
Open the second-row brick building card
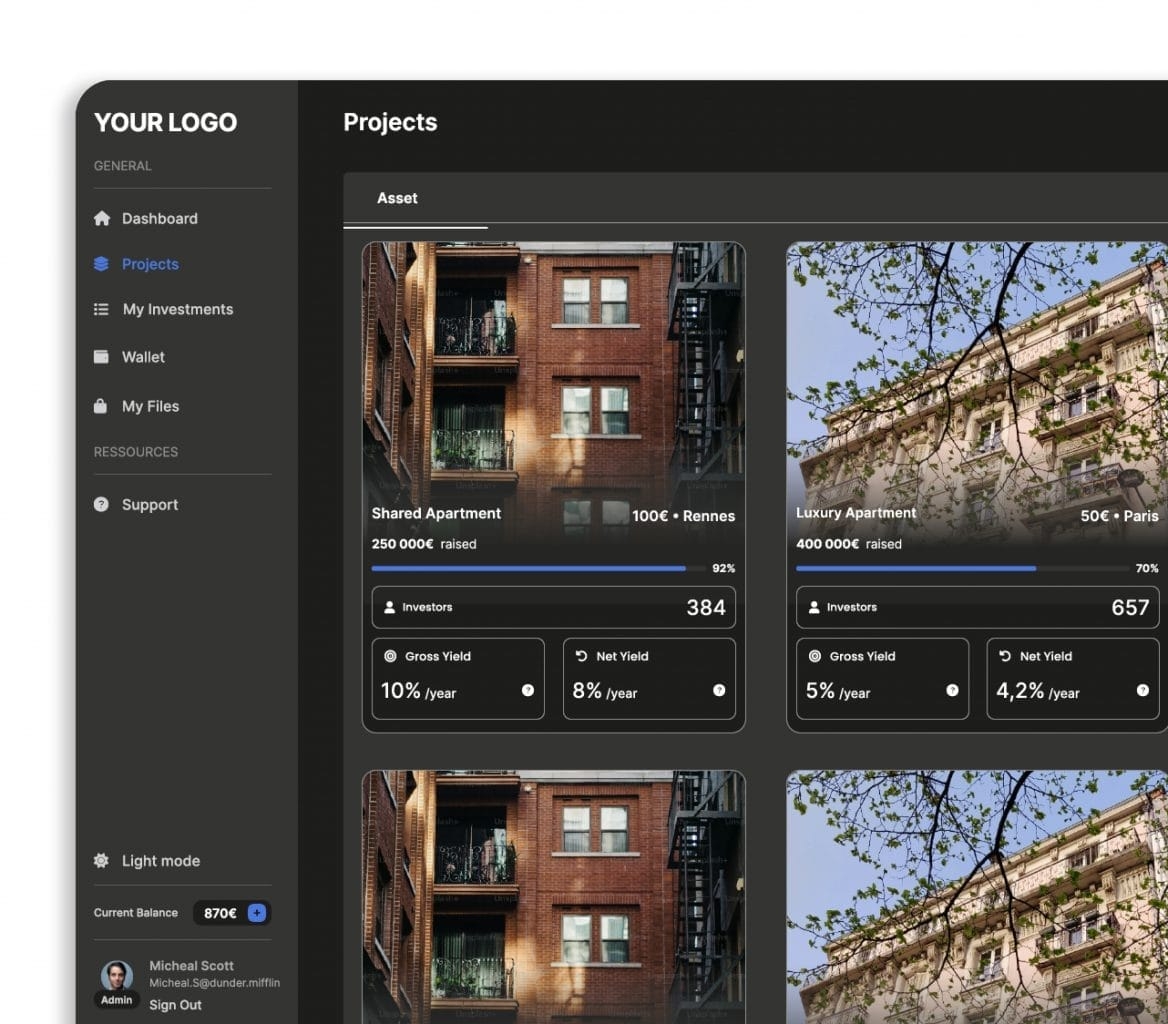[553, 897]
